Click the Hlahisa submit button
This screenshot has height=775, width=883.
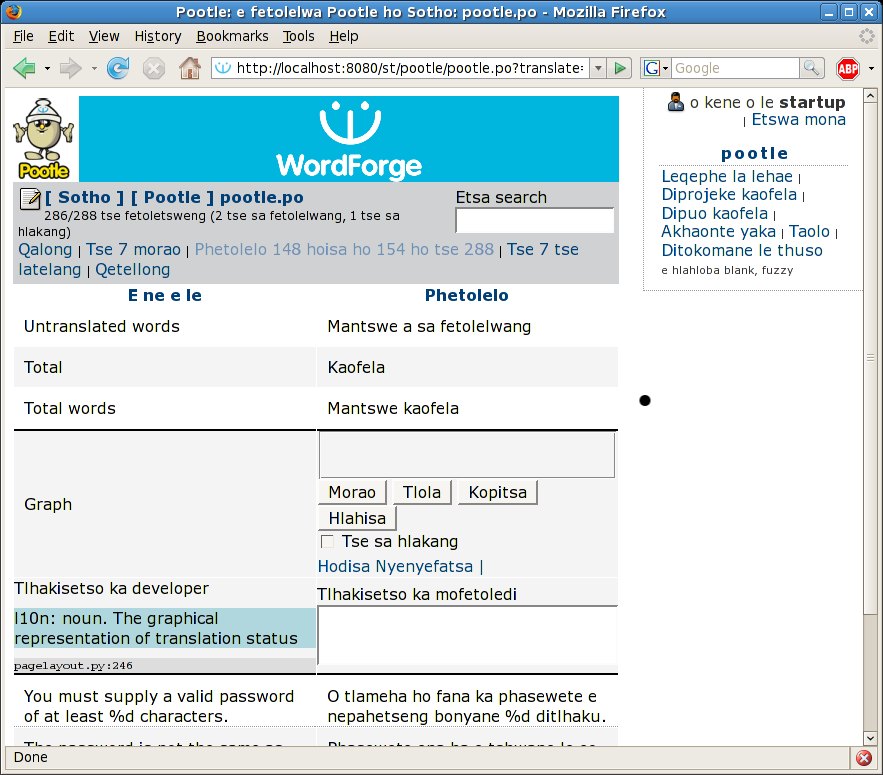click(357, 518)
